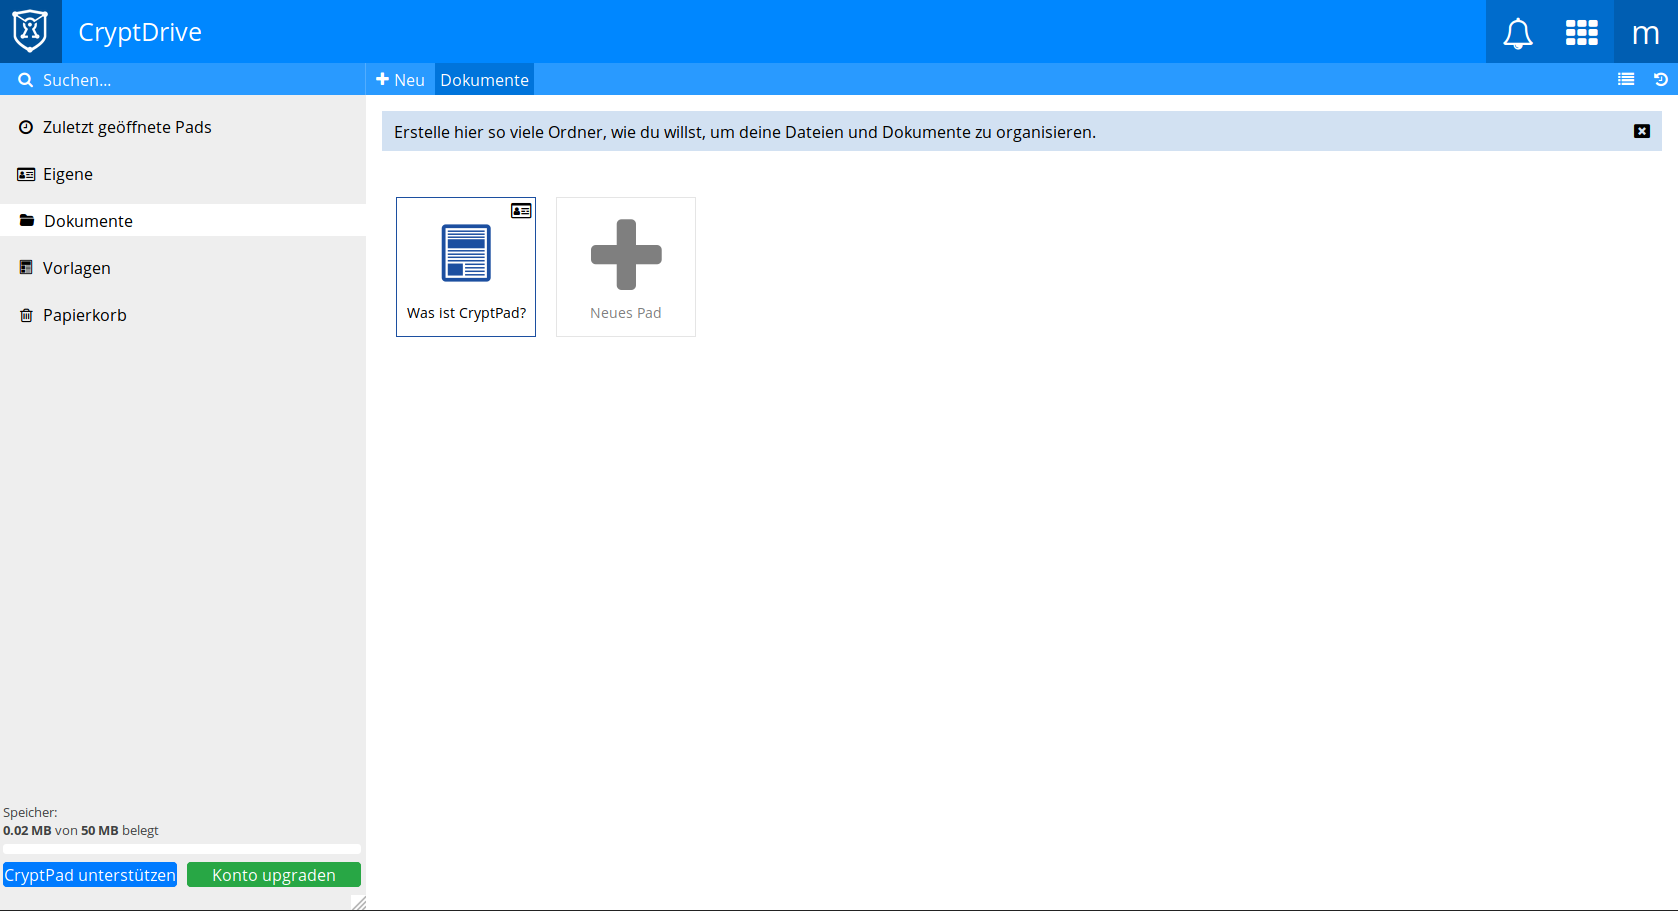The width and height of the screenshot is (1678, 911).
Task: Click the search magnifier icon
Action: [x=26, y=80]
